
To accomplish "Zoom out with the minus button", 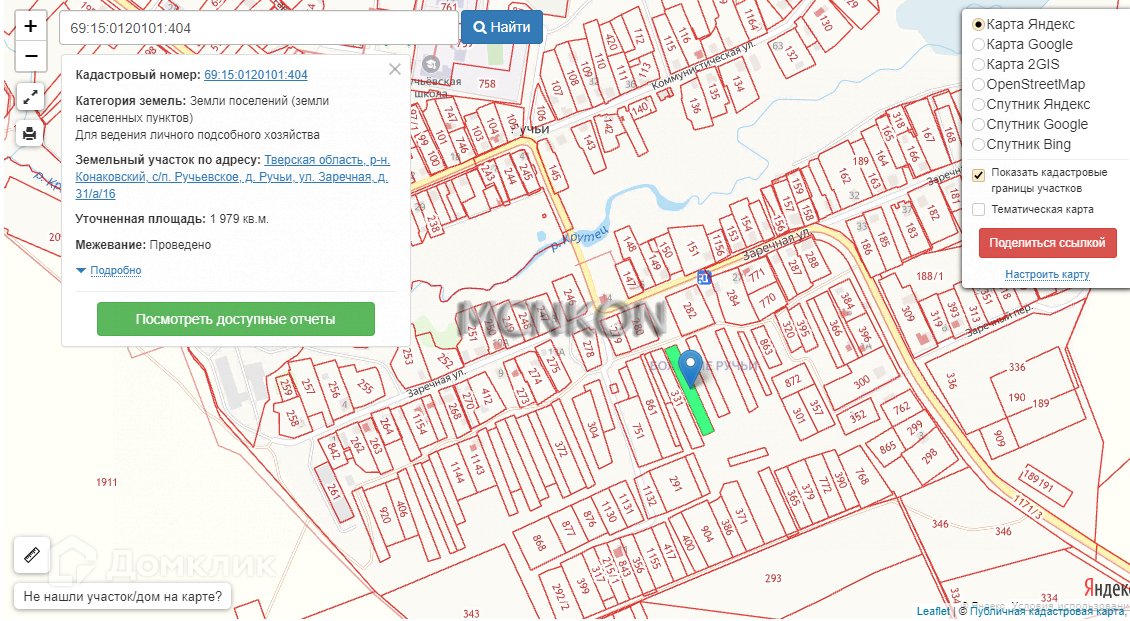I will pyautogui.click(x=30, y=56).
